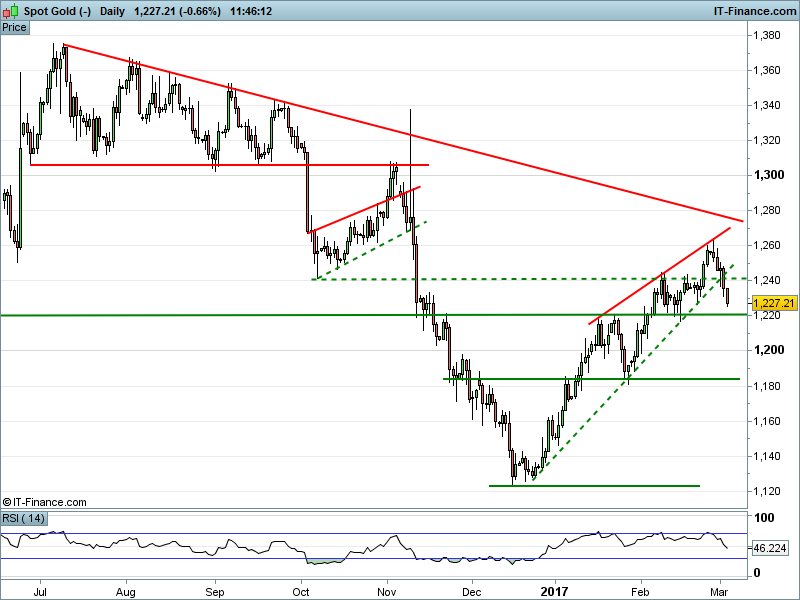Click the candlestick icon beside Spot Gold
The image size is (800, 600).
point(10,11)
